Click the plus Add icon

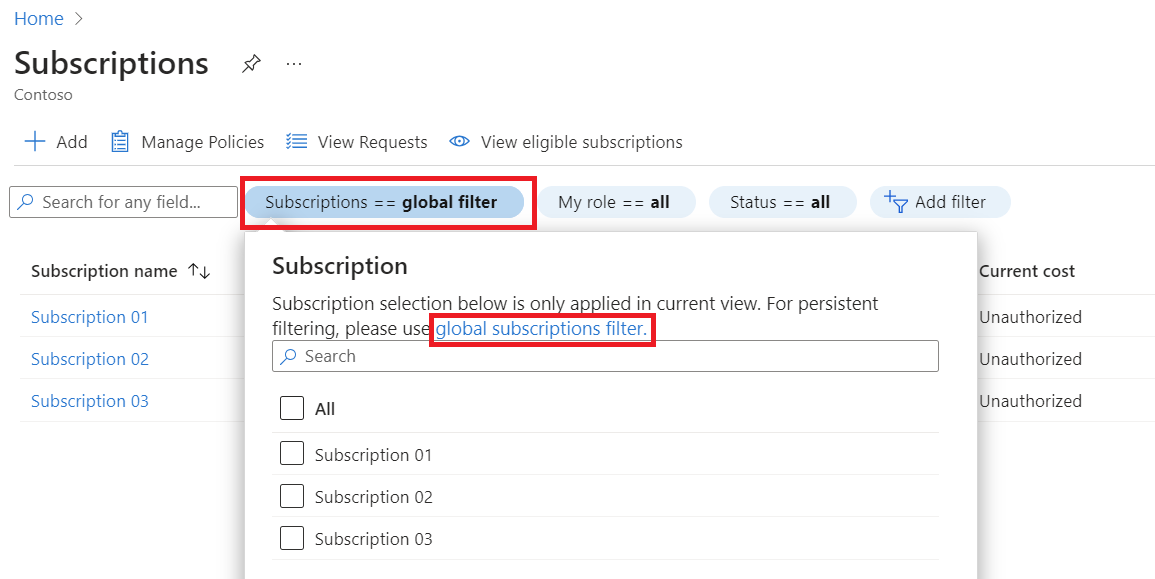tap(35, 142)
